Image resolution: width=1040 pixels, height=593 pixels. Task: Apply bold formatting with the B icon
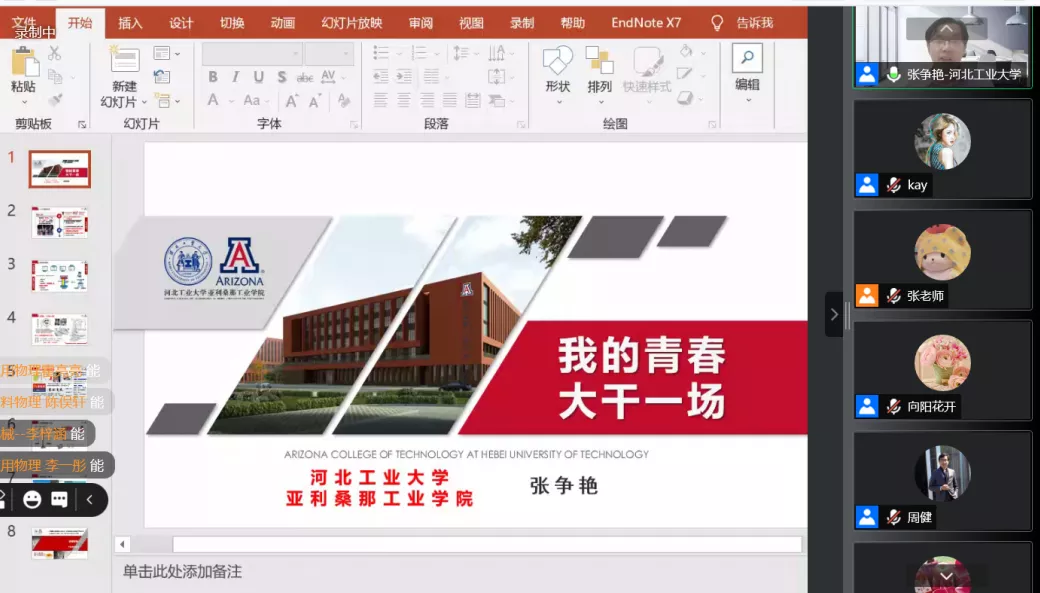pyautogui.click(x=214, y=77)
